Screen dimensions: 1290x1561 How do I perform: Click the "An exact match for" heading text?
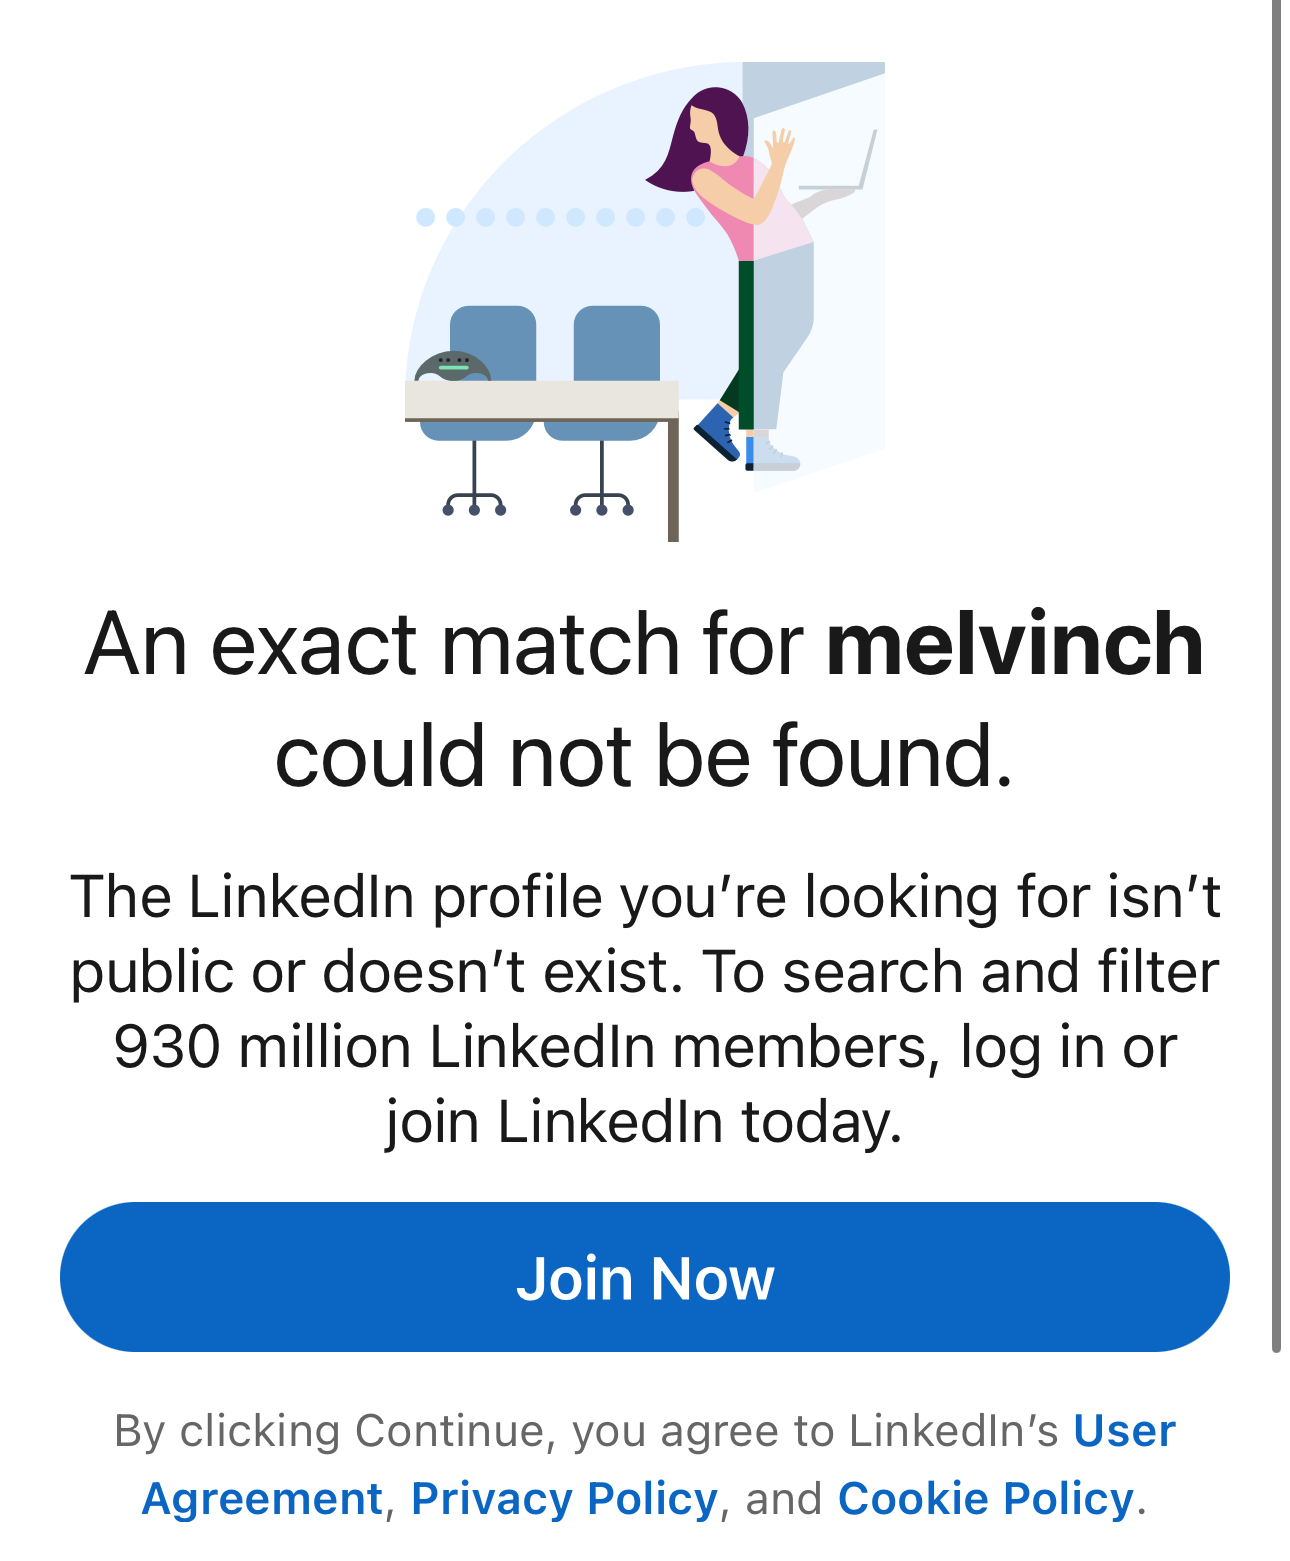click(x=445, y=645)
